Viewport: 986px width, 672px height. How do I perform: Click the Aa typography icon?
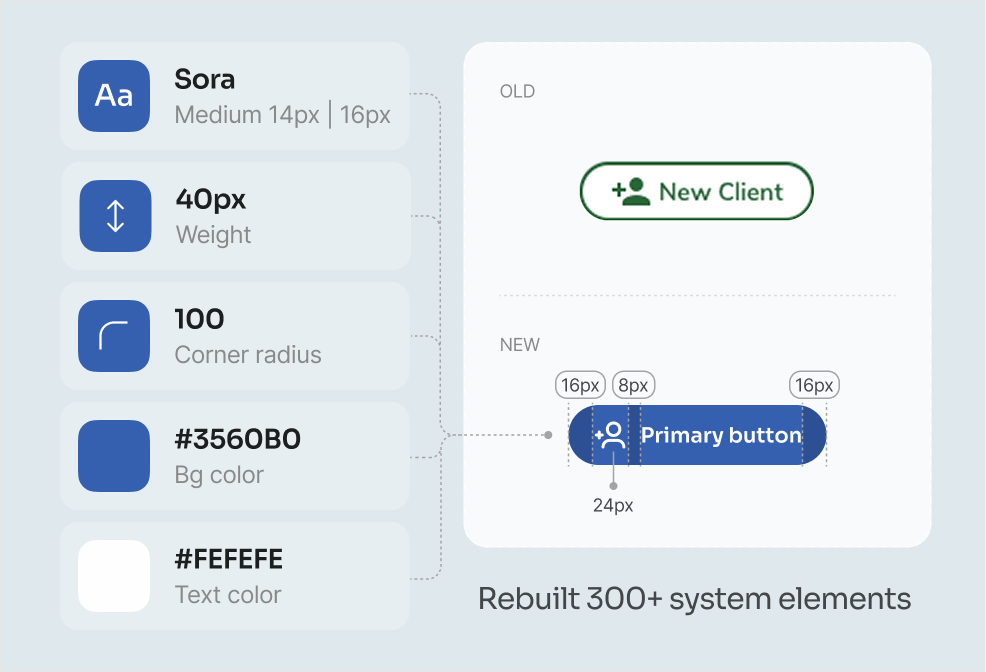(114, 96)
